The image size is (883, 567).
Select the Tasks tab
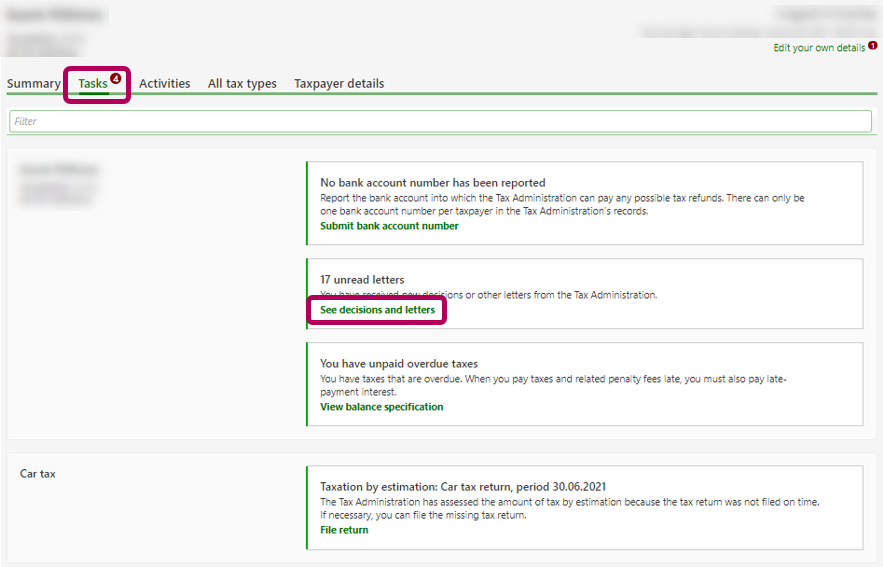coord(93,84)
